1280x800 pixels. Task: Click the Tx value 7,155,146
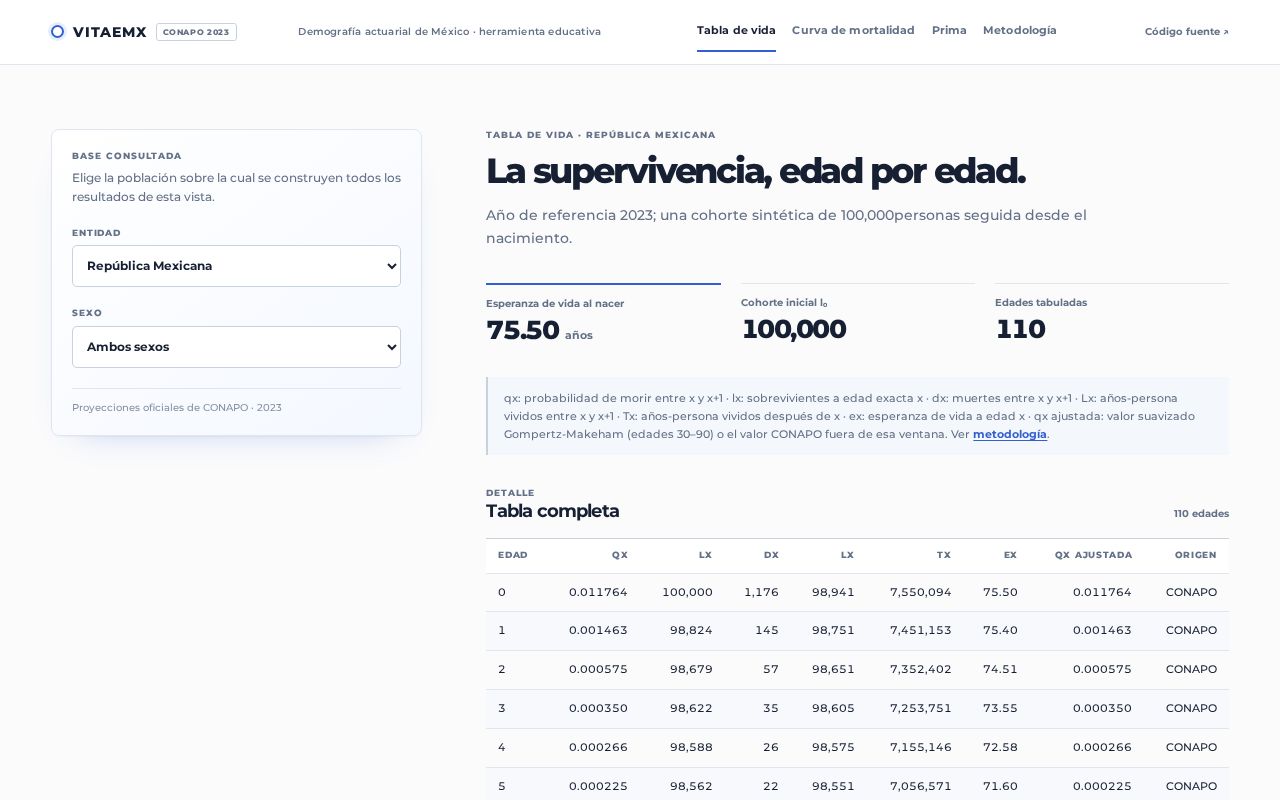(x=921, y=747)
